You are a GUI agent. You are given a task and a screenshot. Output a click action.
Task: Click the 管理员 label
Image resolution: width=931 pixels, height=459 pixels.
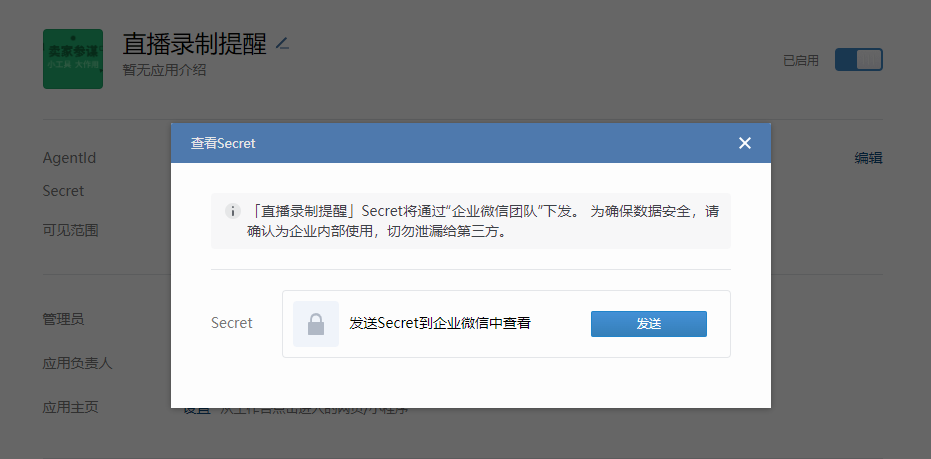click(x=63, y=319)
